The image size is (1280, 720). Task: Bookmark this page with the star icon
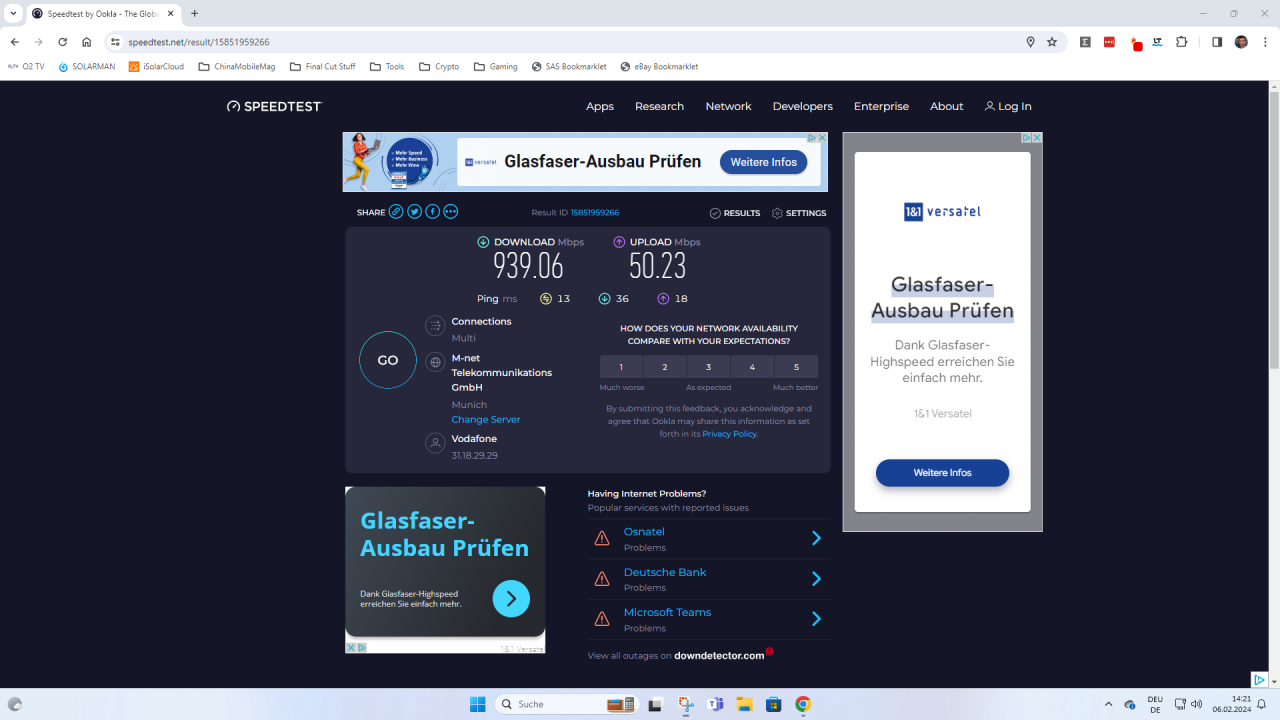1052,42
